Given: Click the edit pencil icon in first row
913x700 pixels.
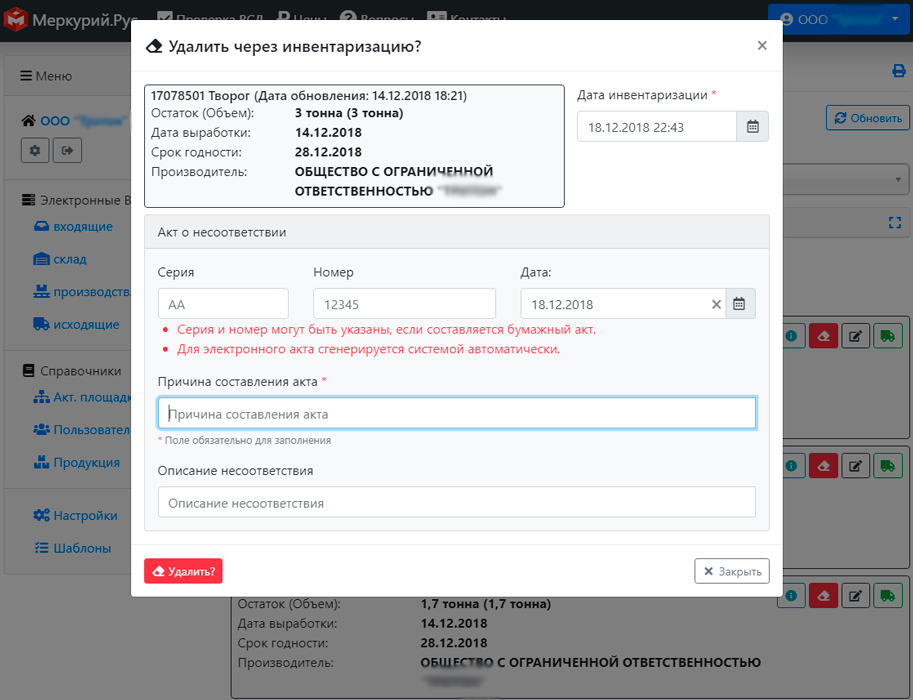Looking at the screenshot, I should click(855, 336).
